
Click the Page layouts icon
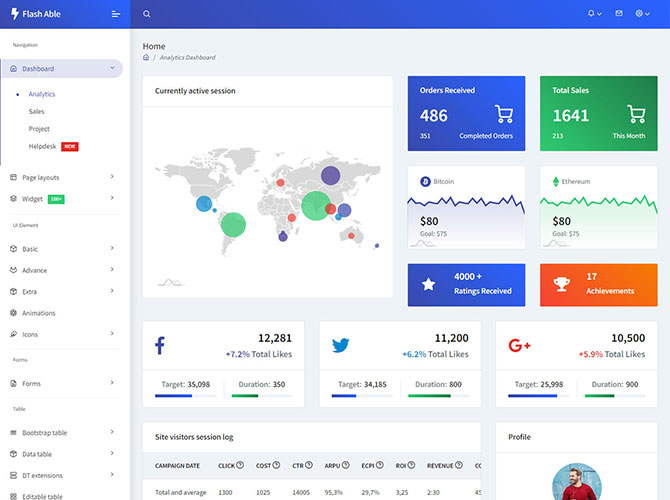click(13, 177)
